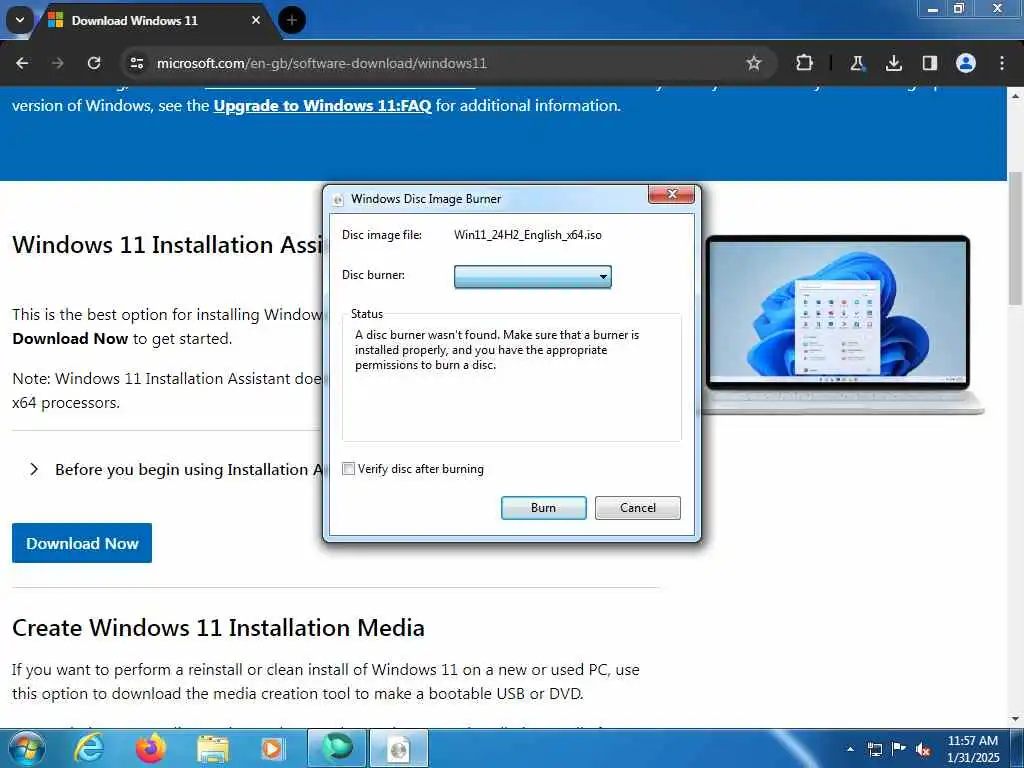The width and height of the screenshot is (1024, 768).
Task: Click the browser back arrow
Action: [22, 63]
